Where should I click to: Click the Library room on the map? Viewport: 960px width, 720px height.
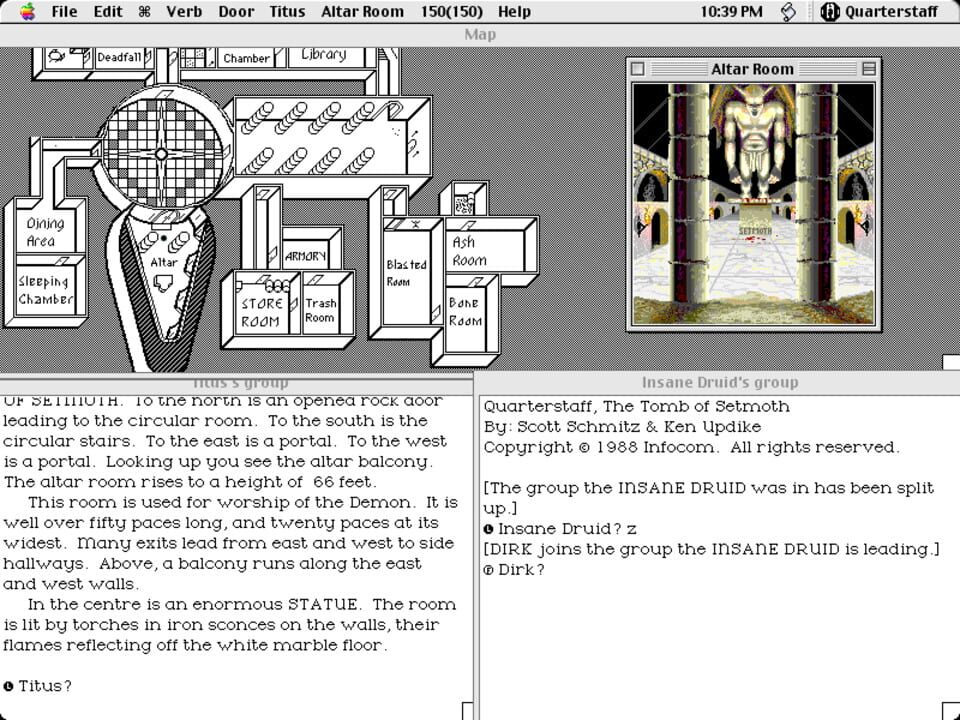(x=322, y=55)
